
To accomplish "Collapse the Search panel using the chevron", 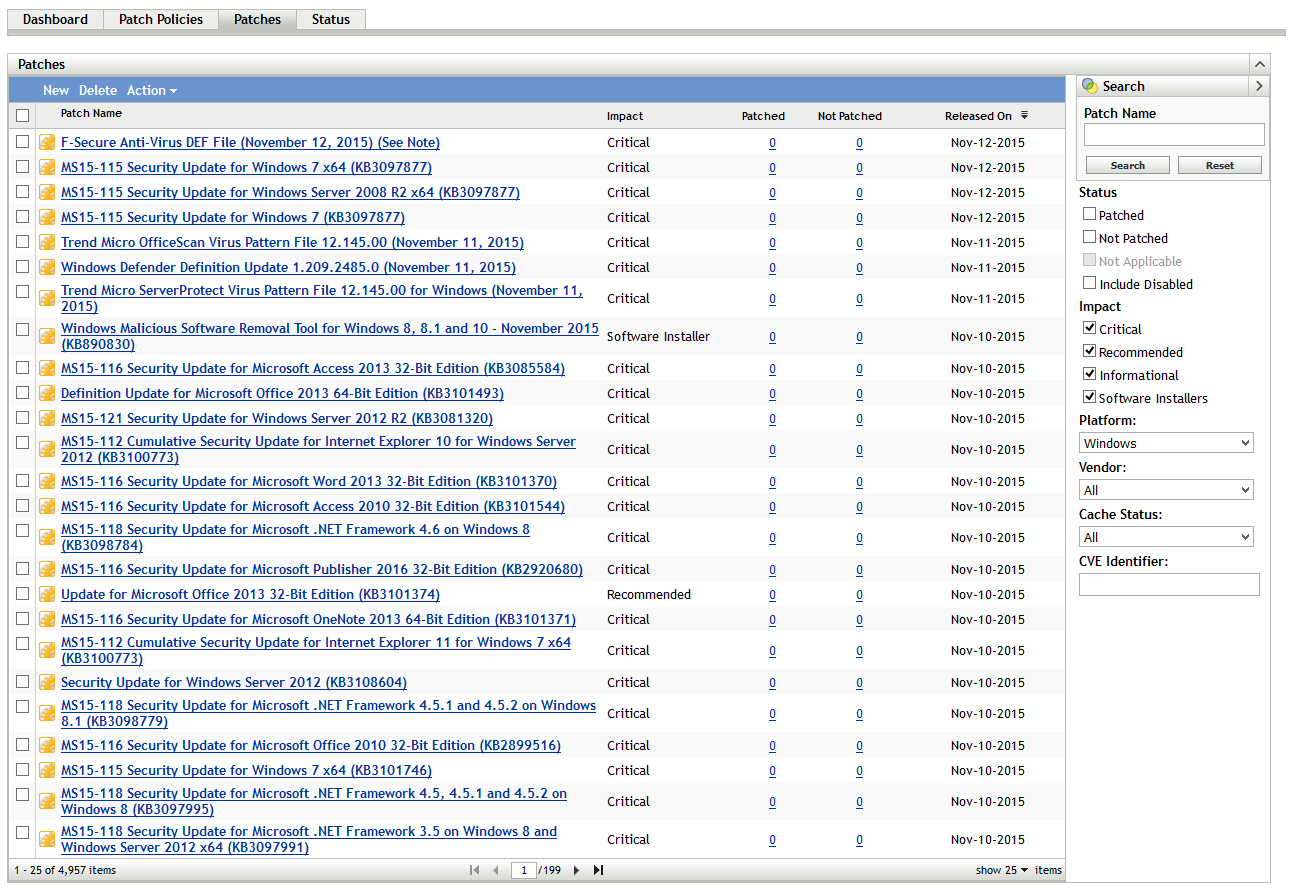I will [x=1259, y=86].
